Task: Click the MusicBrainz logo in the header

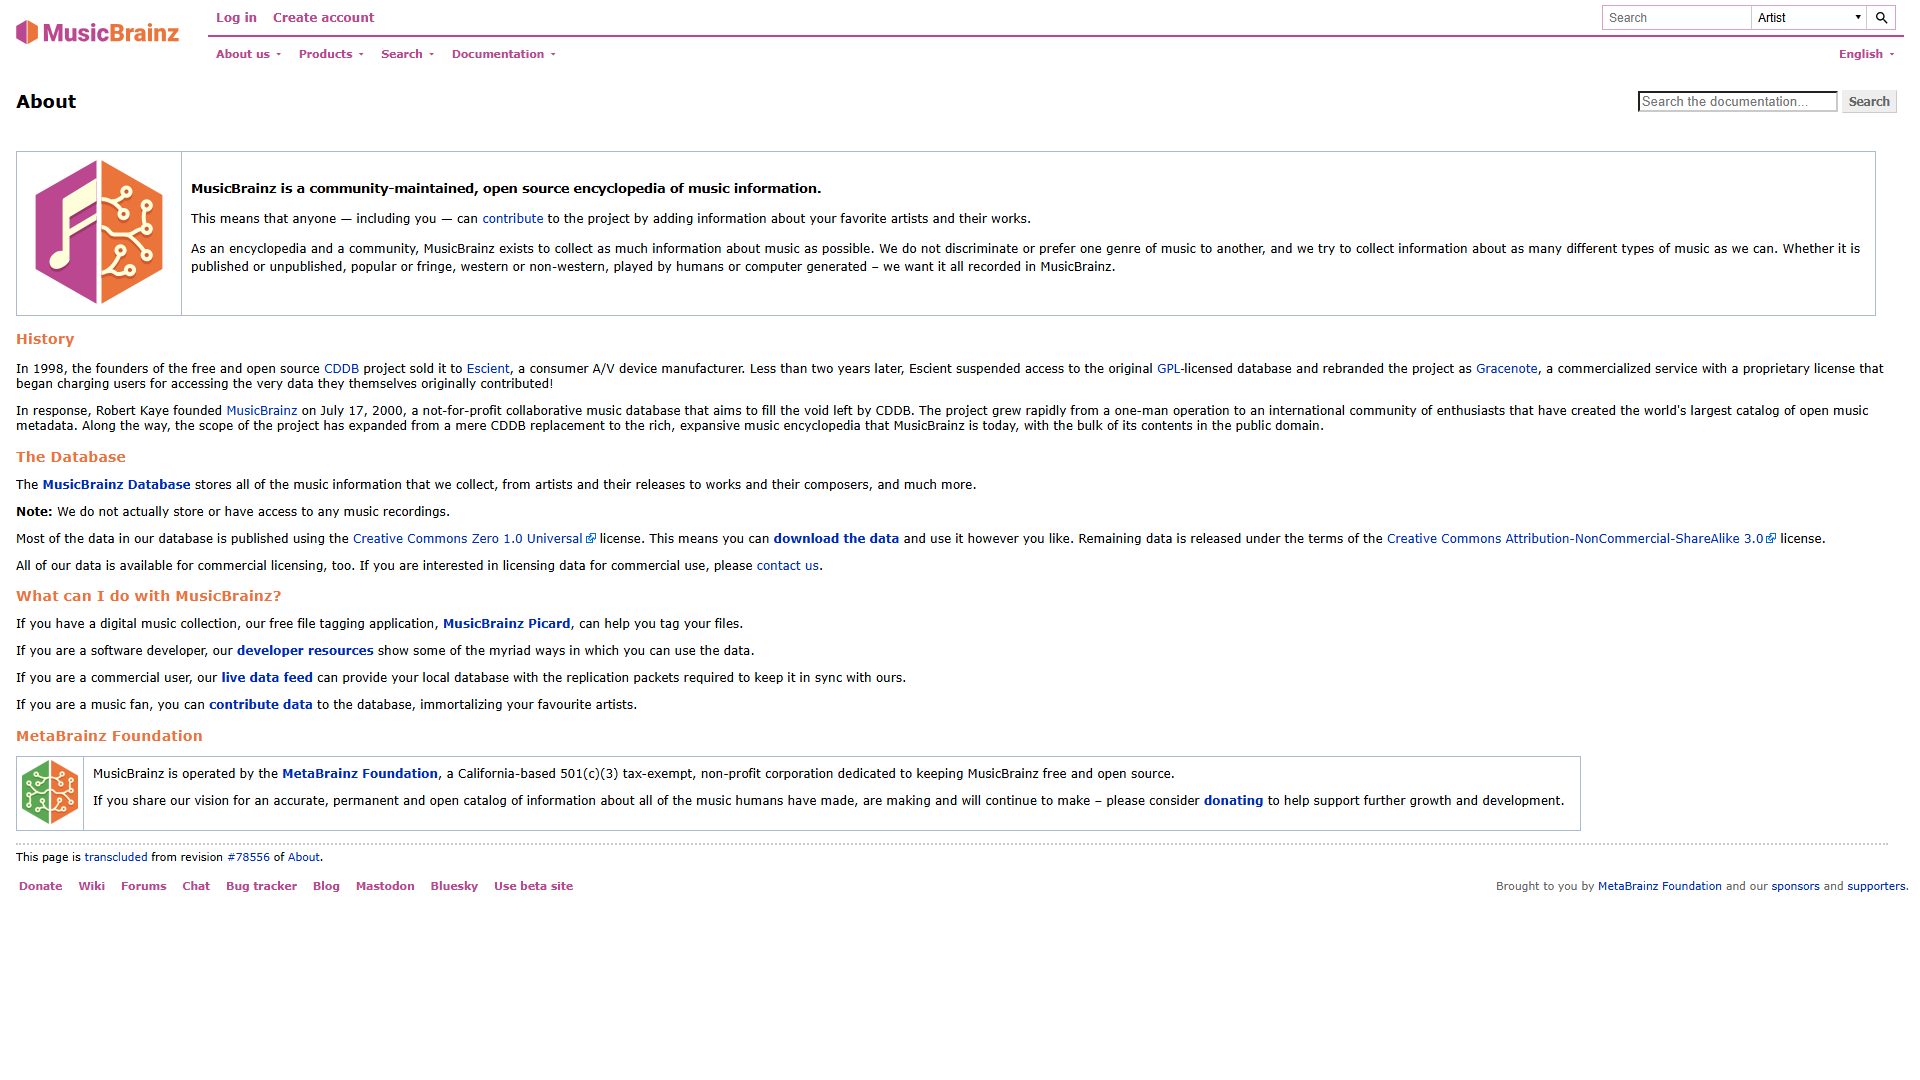Action: click(x=98, y=33)
